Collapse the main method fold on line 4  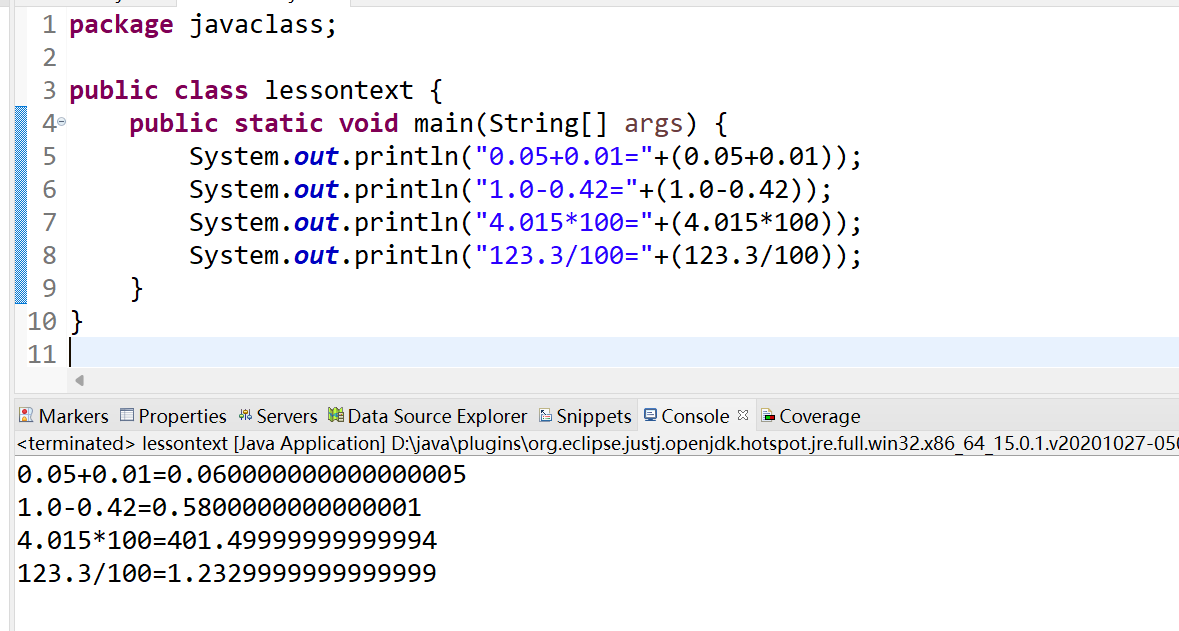pyautogui.click(x=61, y=122)
